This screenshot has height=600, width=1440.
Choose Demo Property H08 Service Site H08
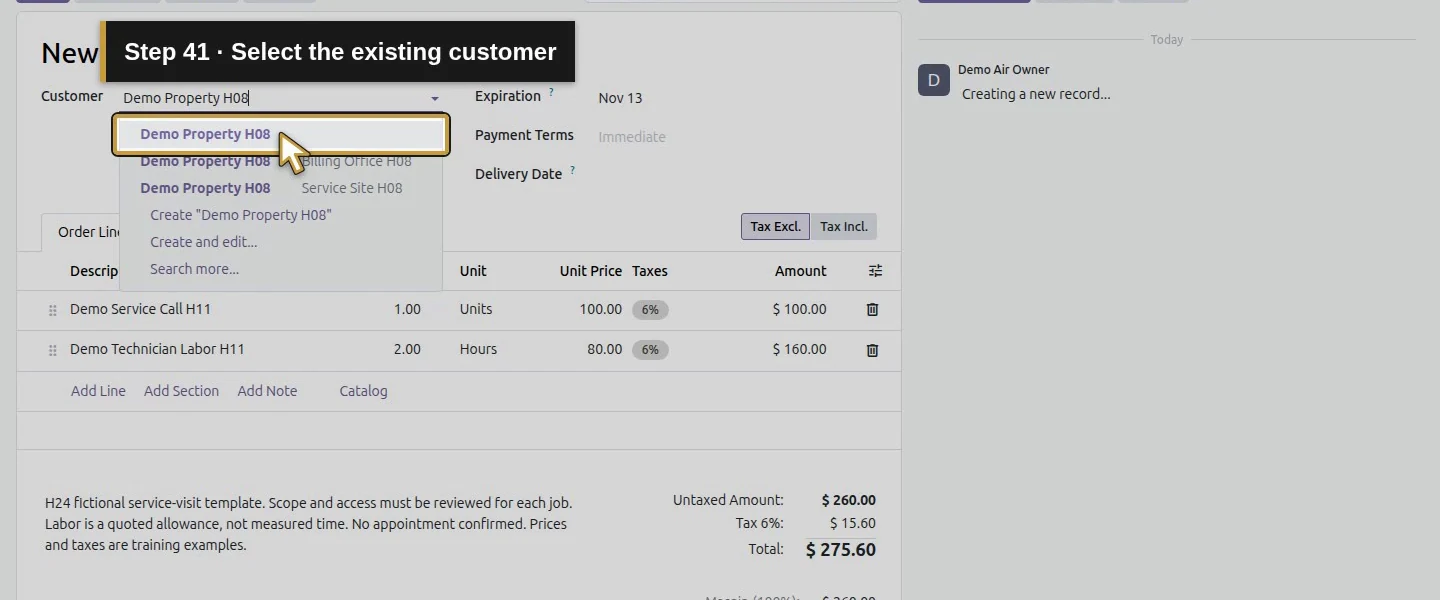(x=280, y=188)
